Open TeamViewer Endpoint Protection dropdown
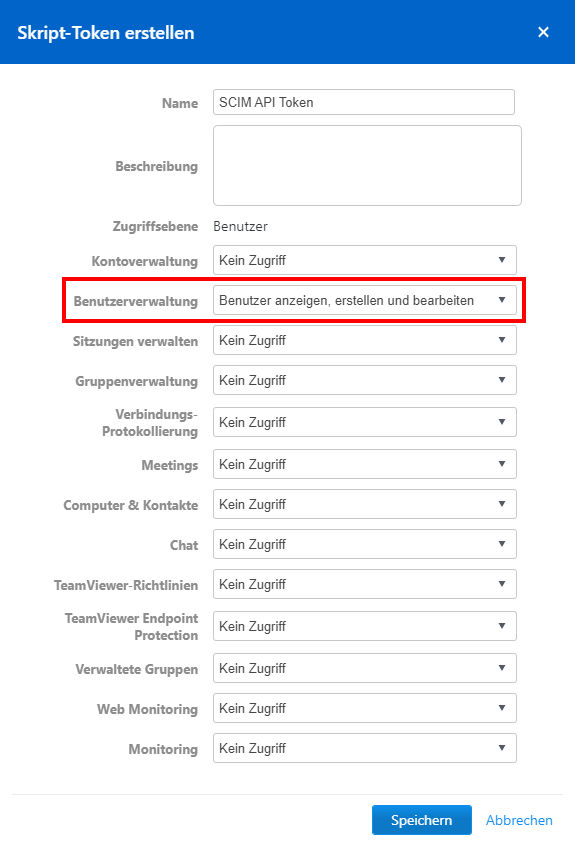 (365, 626)
